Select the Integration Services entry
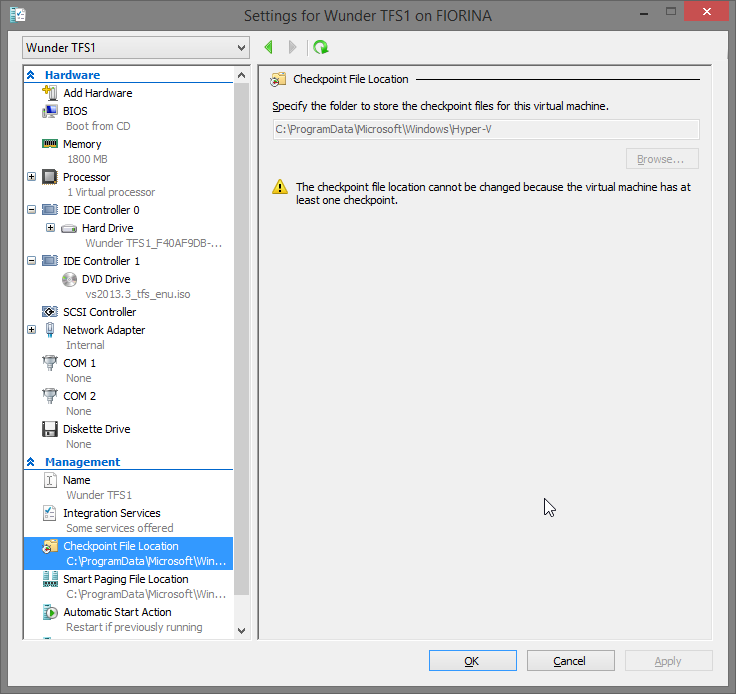Screen dimensions: 736x694 click(x=112, y=513)
